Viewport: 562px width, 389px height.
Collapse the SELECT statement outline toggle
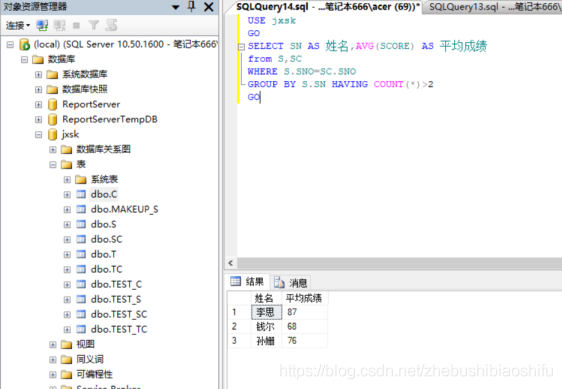242,47
